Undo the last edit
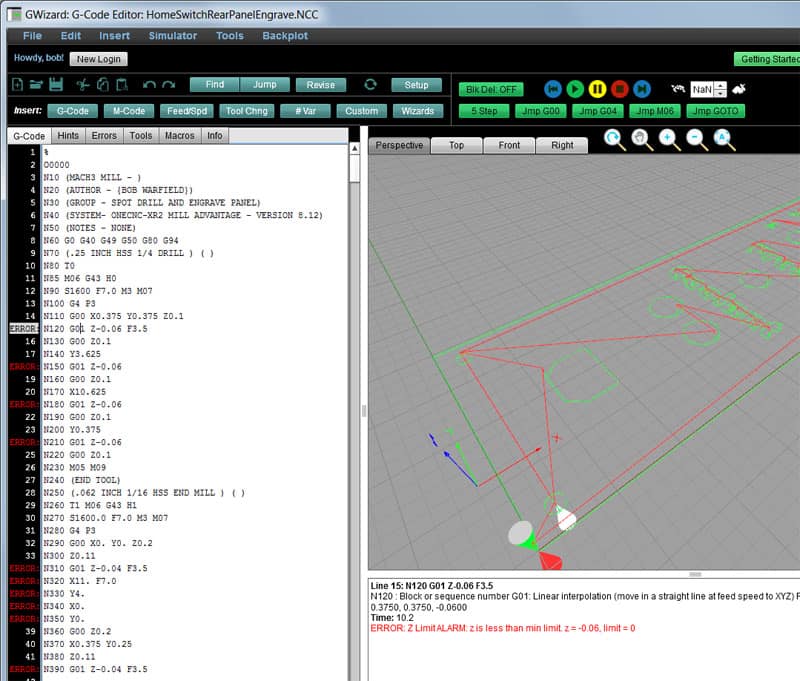The height and width of the screenshot is (681, 800). point(148,84)
